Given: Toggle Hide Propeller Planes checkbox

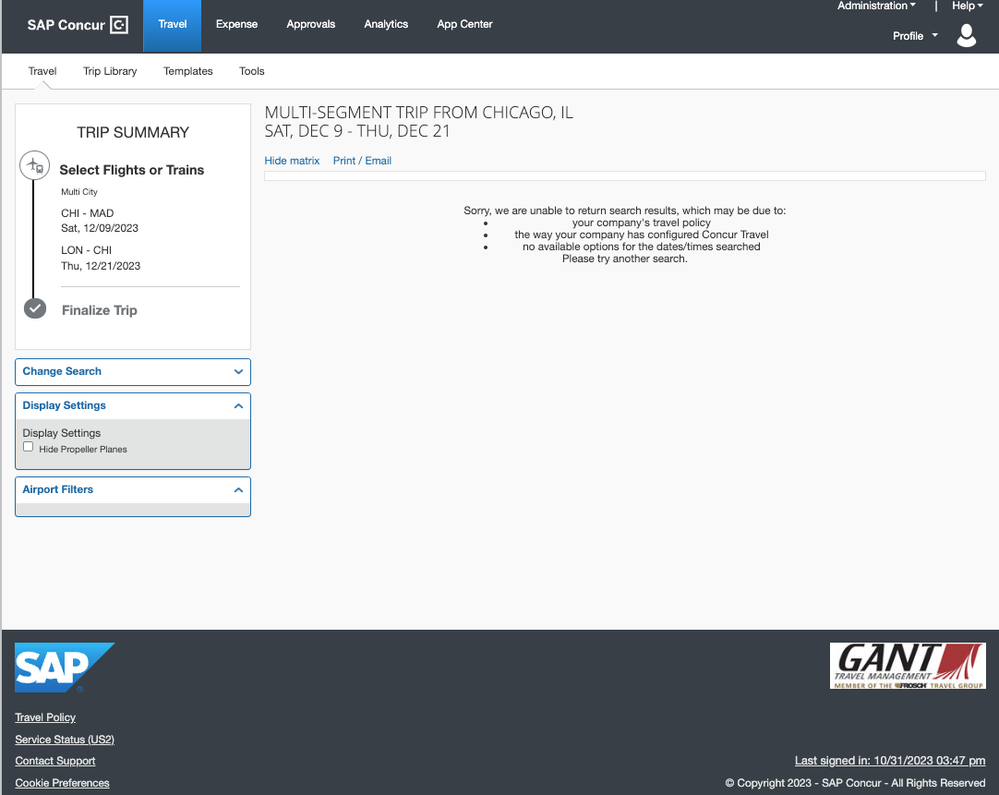Looking at the screenshot, I should click(28, 447).
